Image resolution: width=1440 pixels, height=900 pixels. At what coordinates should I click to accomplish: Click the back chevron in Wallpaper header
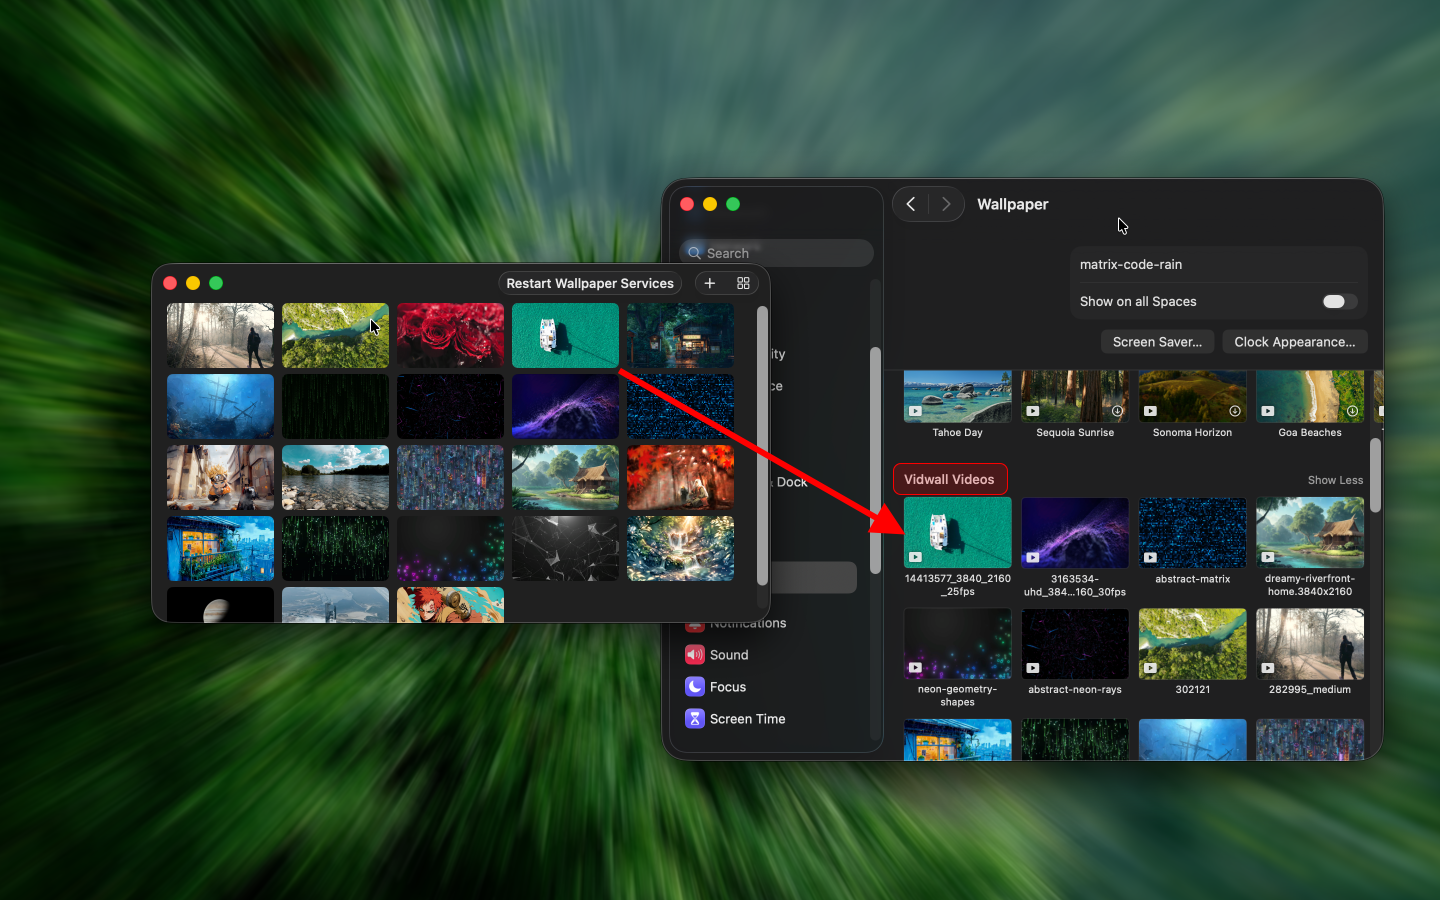coord(910,204)
